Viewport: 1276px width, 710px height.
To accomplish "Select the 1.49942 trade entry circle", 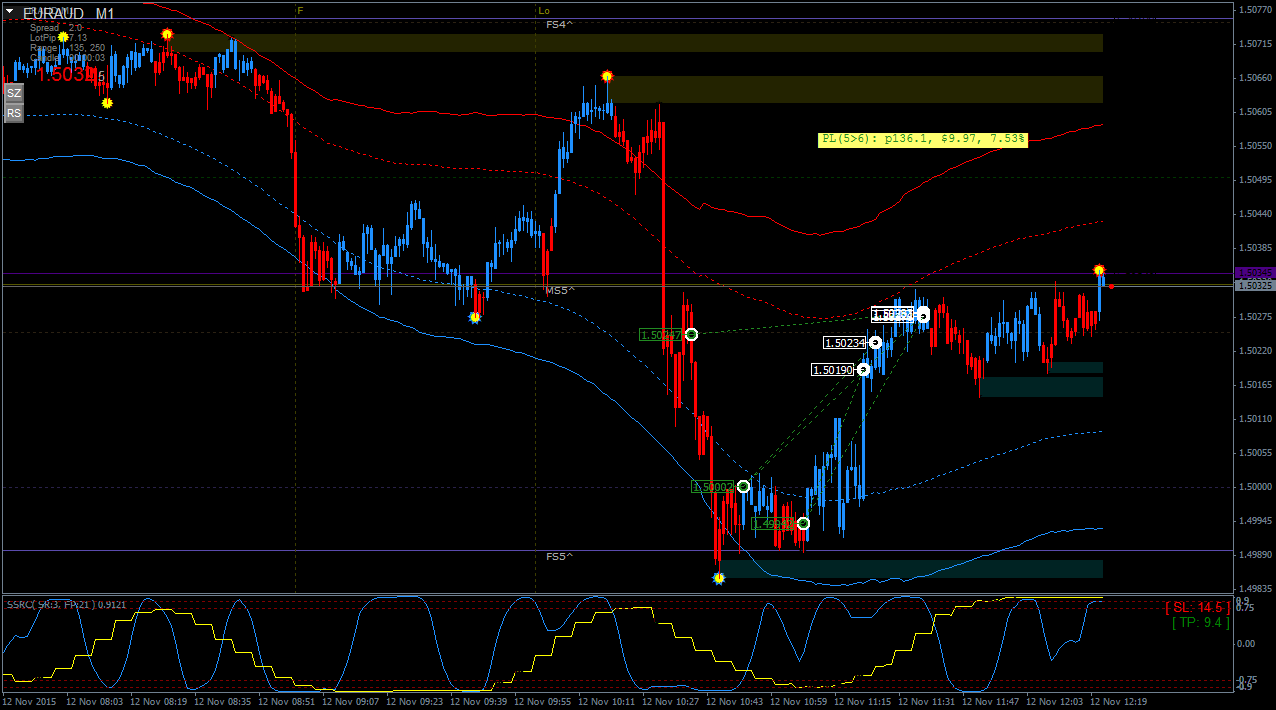I will coord(803,523).
